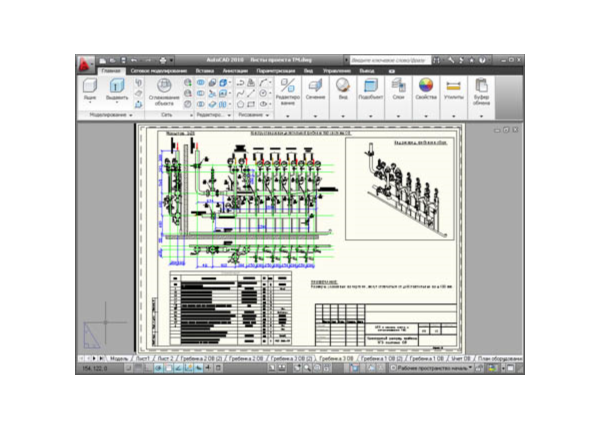Open the dropdown arrow below Выдавить

tap(117, 103)
